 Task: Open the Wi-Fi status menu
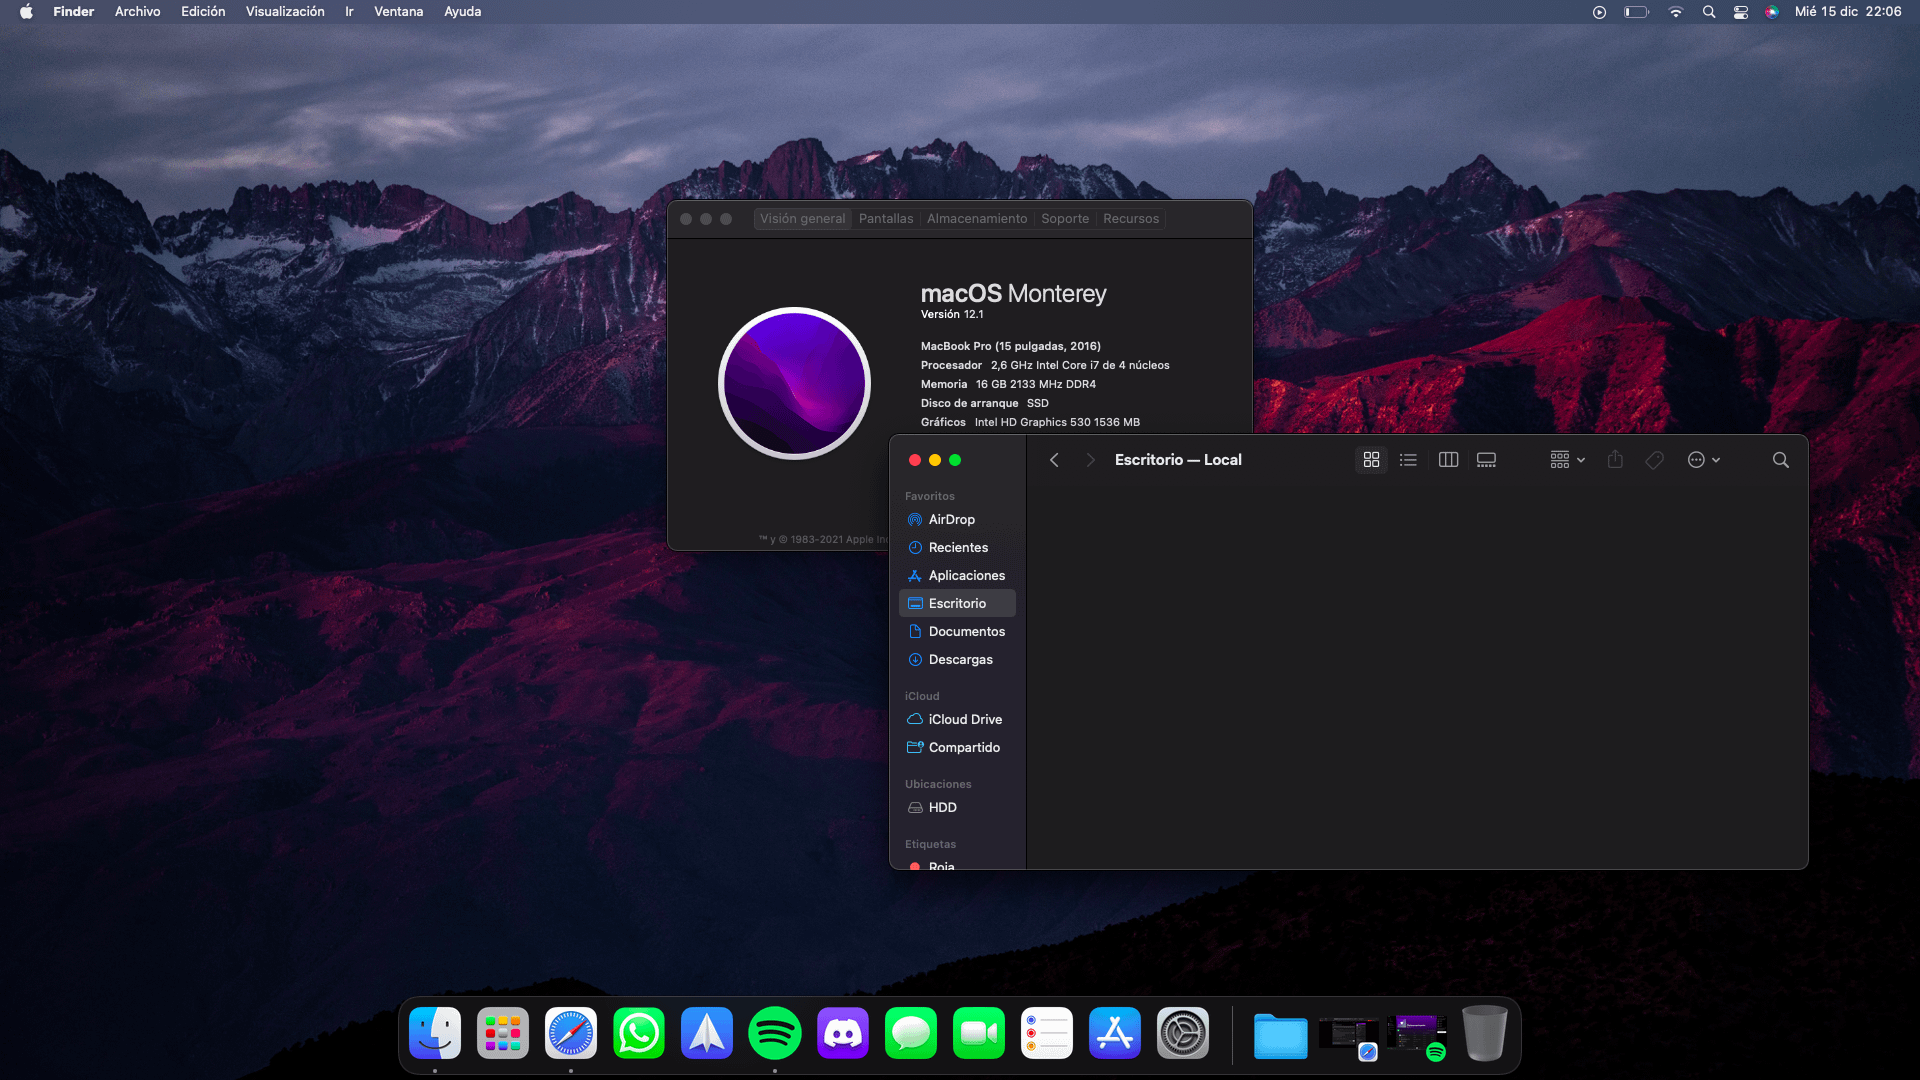coord(1676,12)
